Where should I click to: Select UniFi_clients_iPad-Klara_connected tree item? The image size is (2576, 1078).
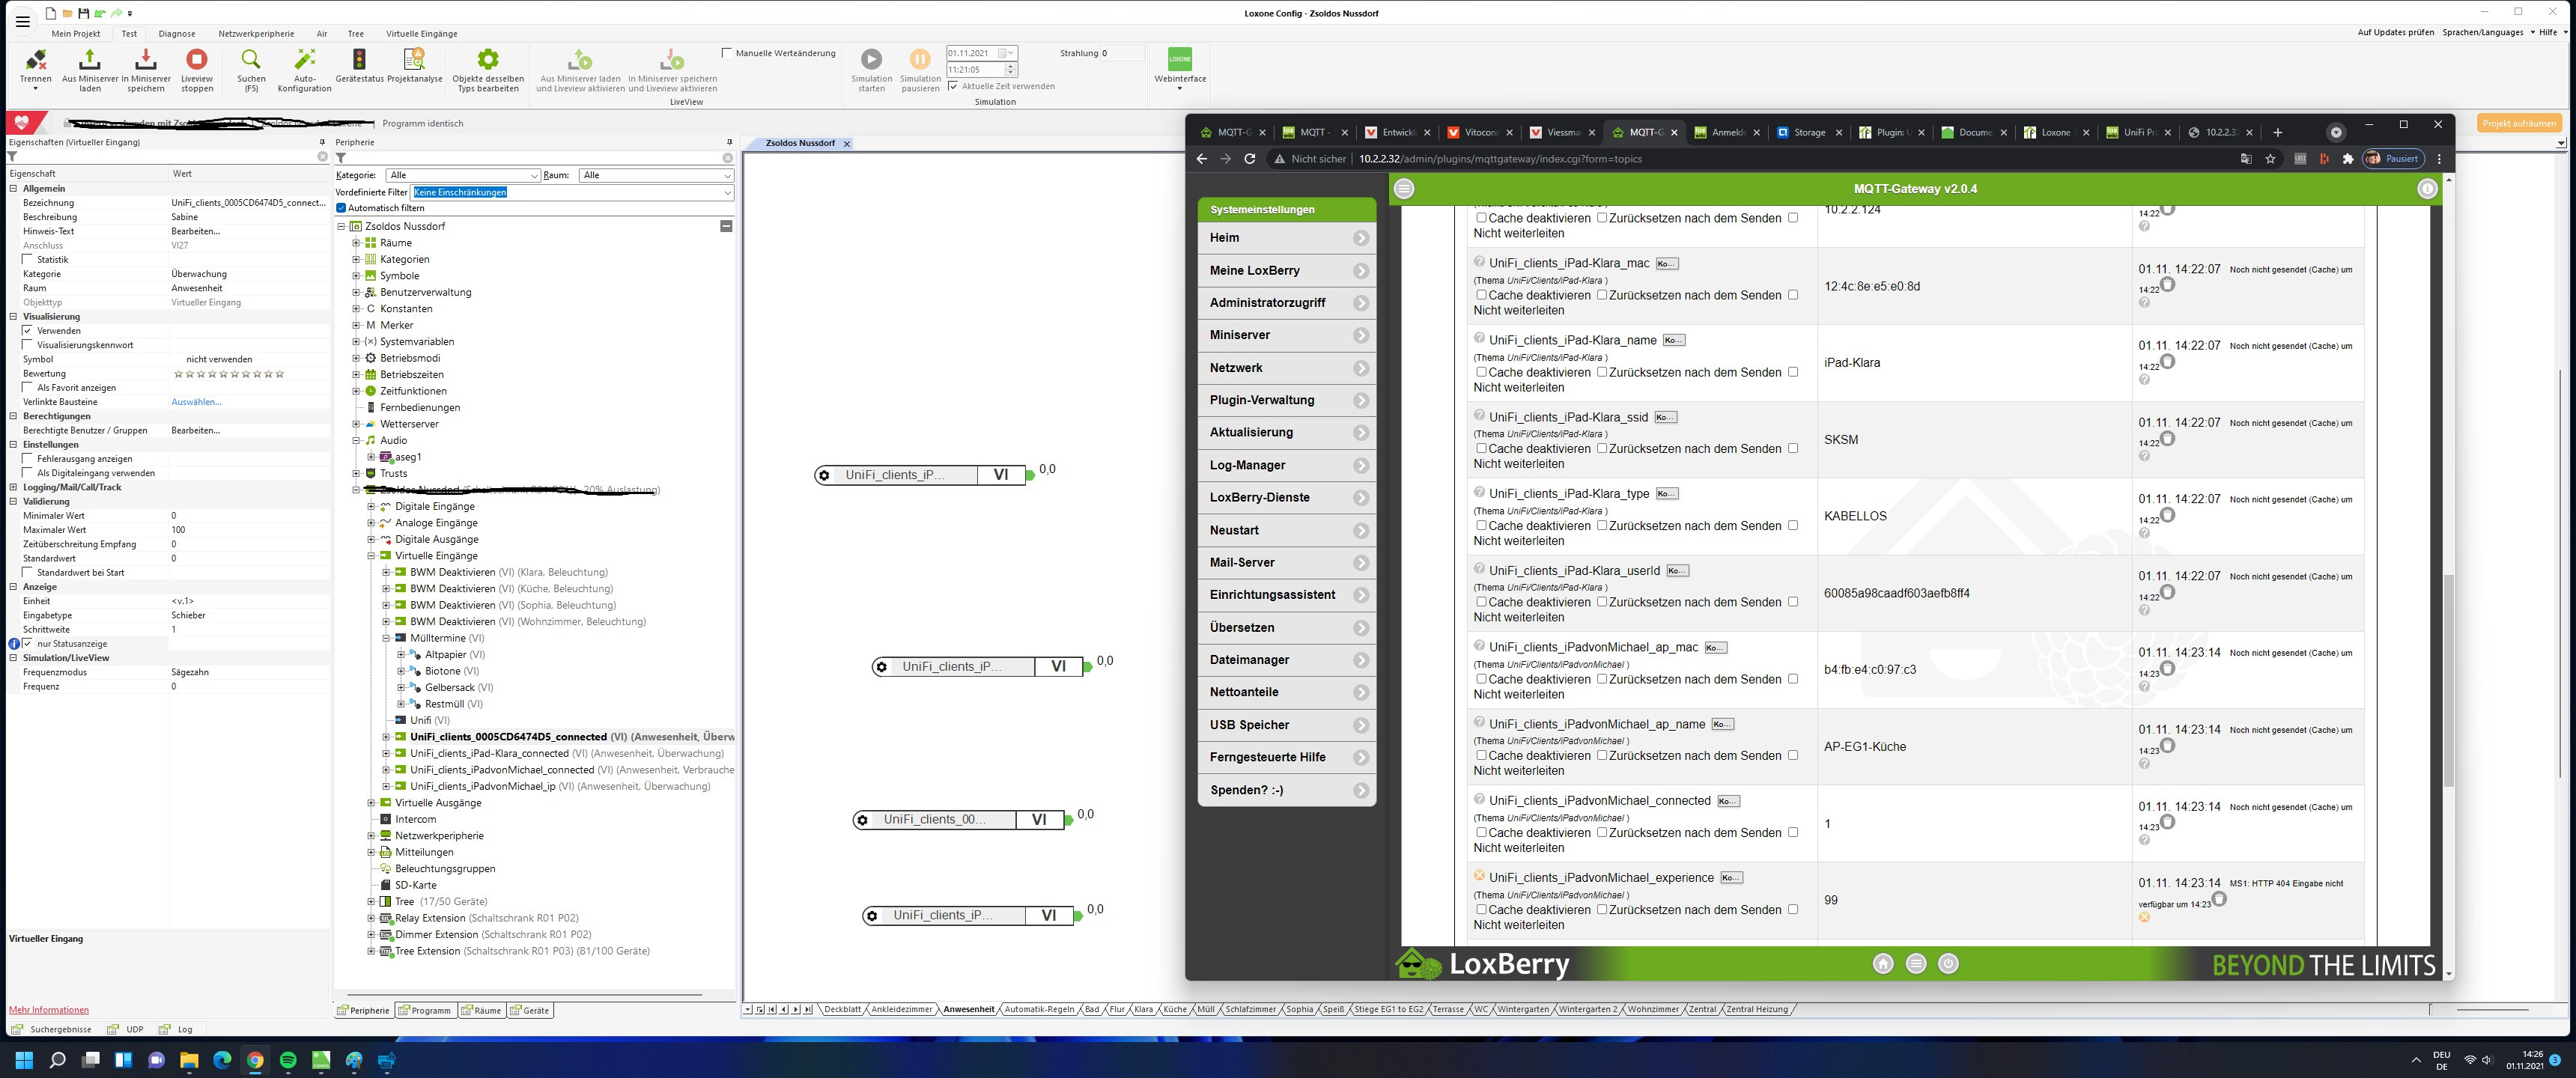pyautogui.click(x=566, y=754)
